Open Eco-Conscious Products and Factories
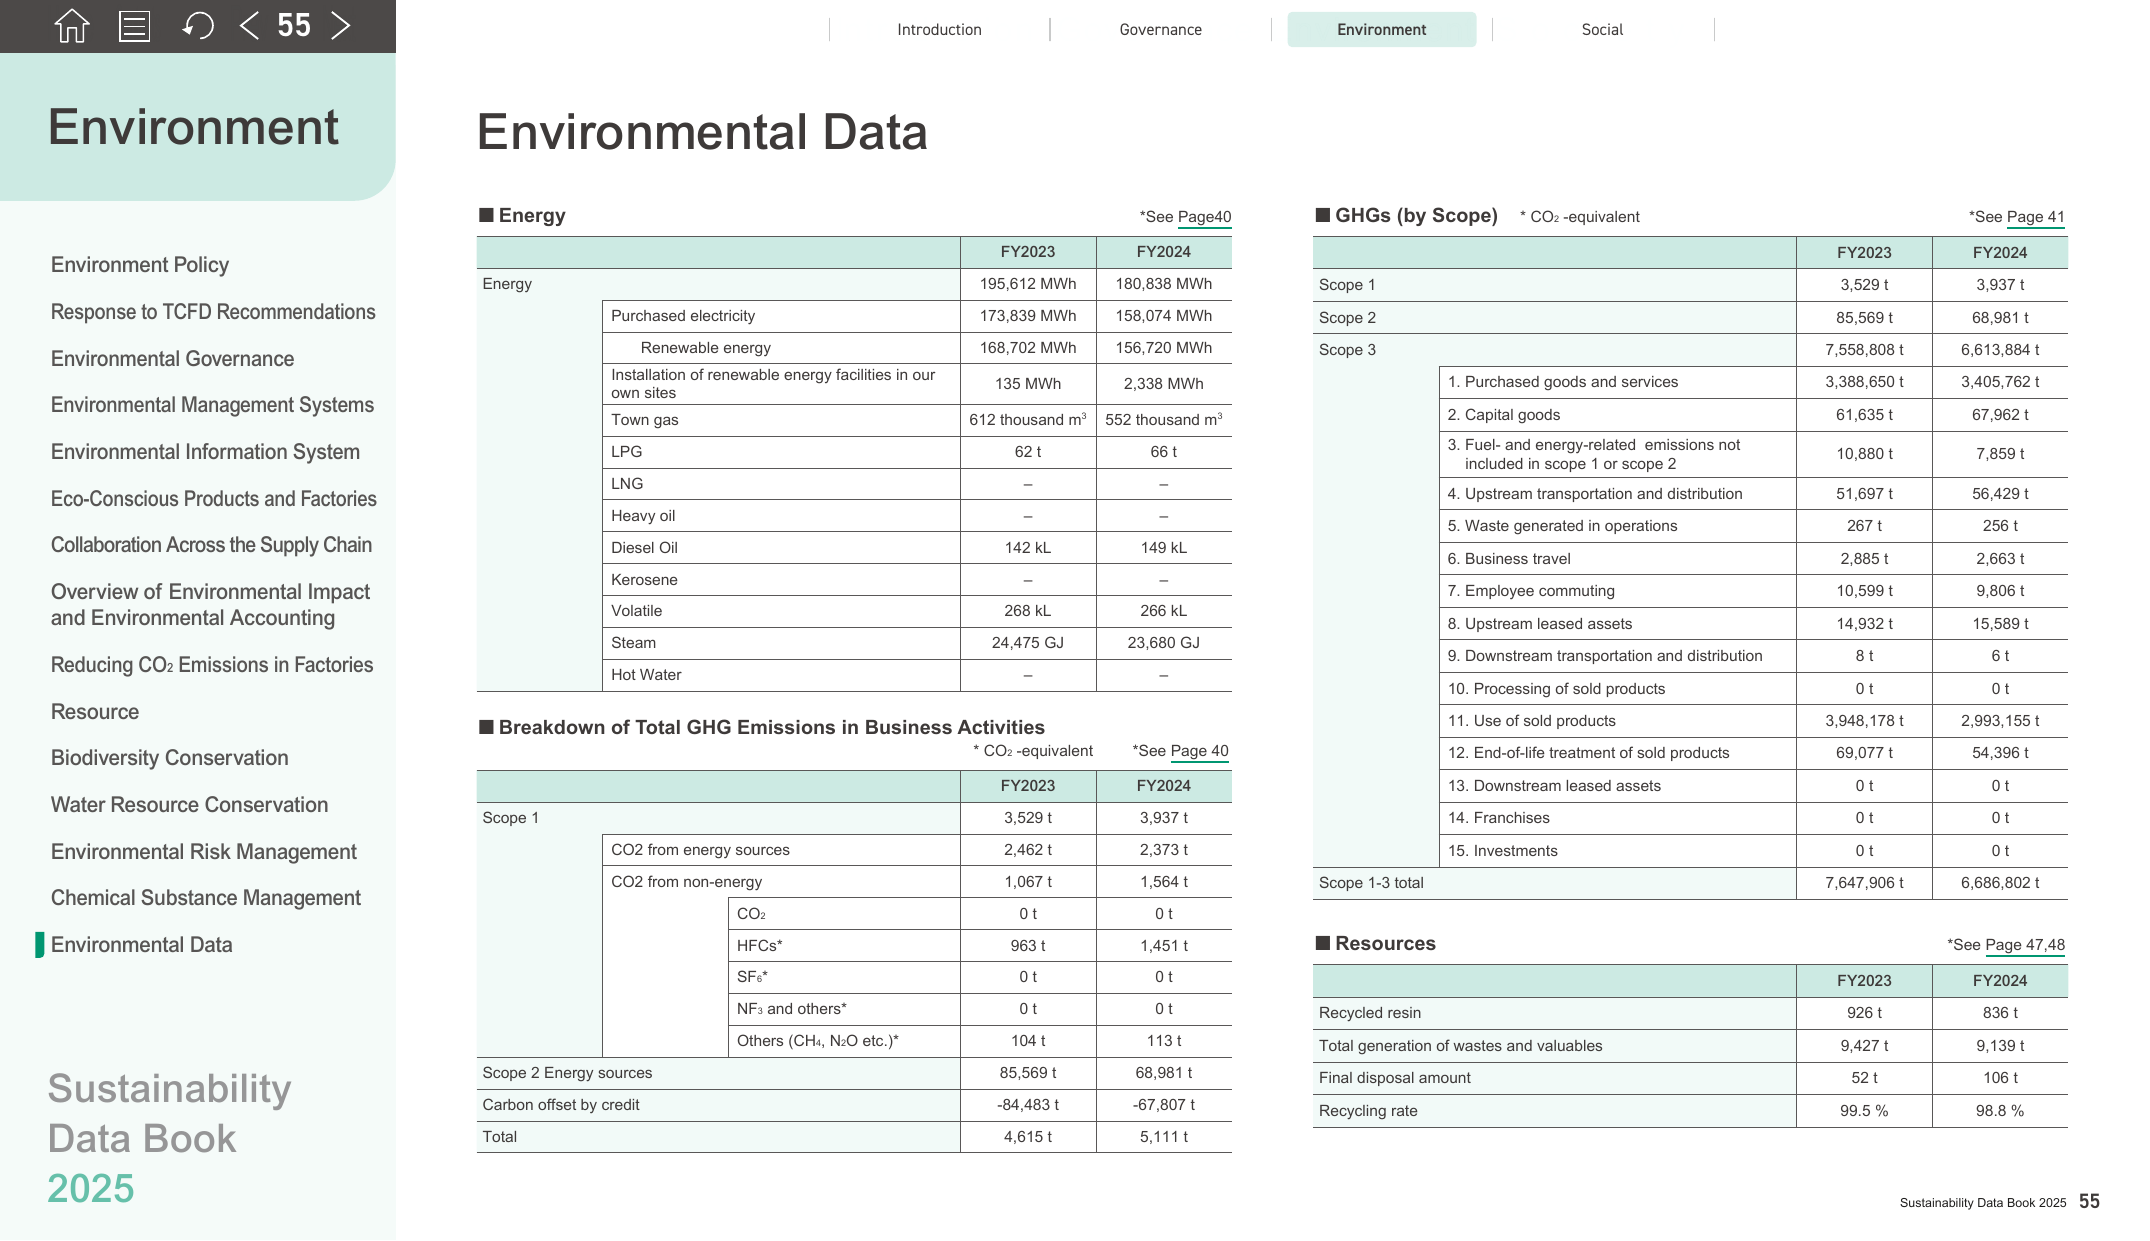This screenshot has width=2150, height=1241. (214, 499)
